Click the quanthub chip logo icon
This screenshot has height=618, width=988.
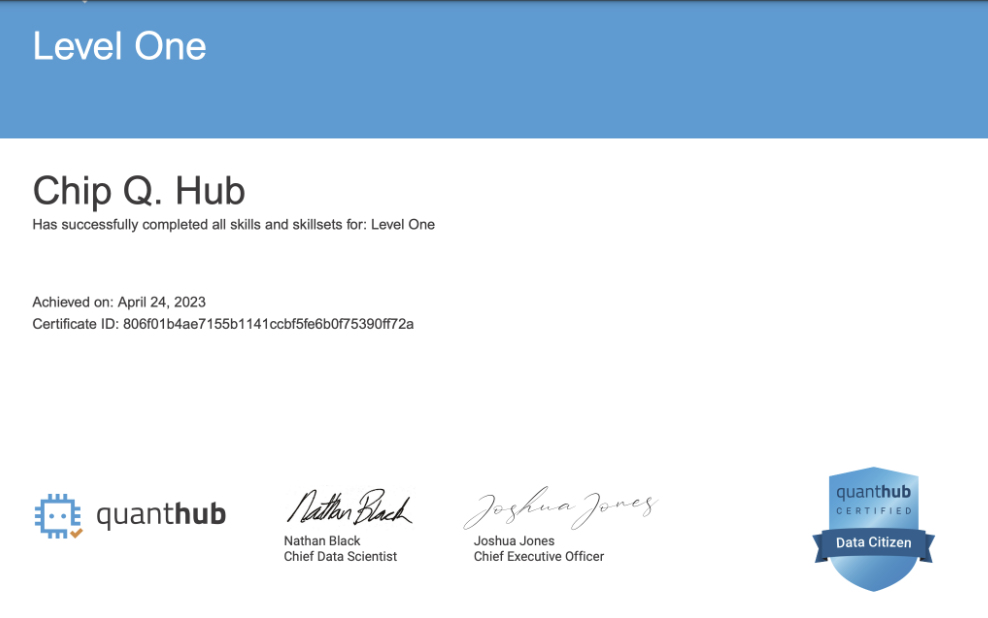pos(56,514)
